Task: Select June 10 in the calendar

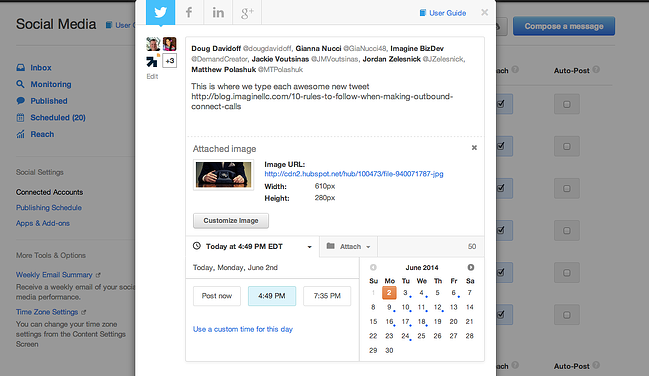Action: [405, 307]
